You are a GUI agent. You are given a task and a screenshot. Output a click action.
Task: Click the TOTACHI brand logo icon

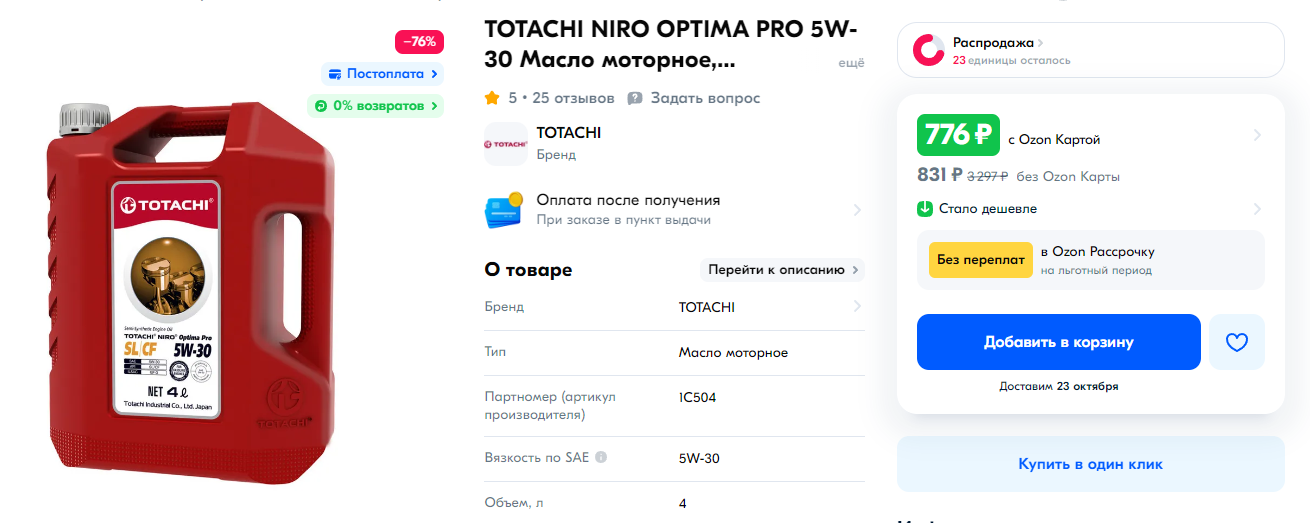(506, 144)
